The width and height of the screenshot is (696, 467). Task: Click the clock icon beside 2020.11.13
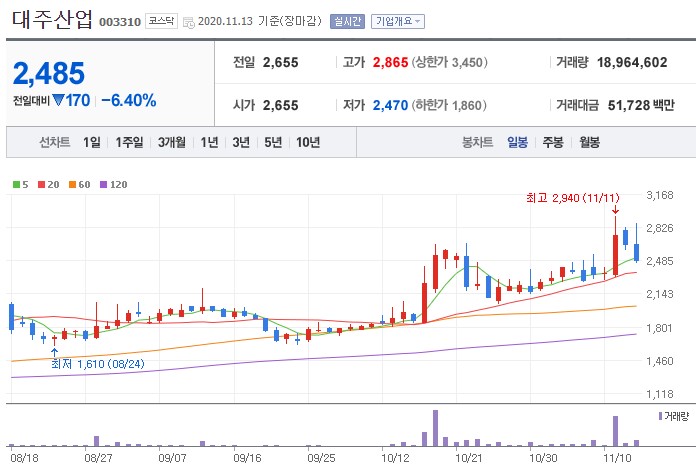click(189, 22)
